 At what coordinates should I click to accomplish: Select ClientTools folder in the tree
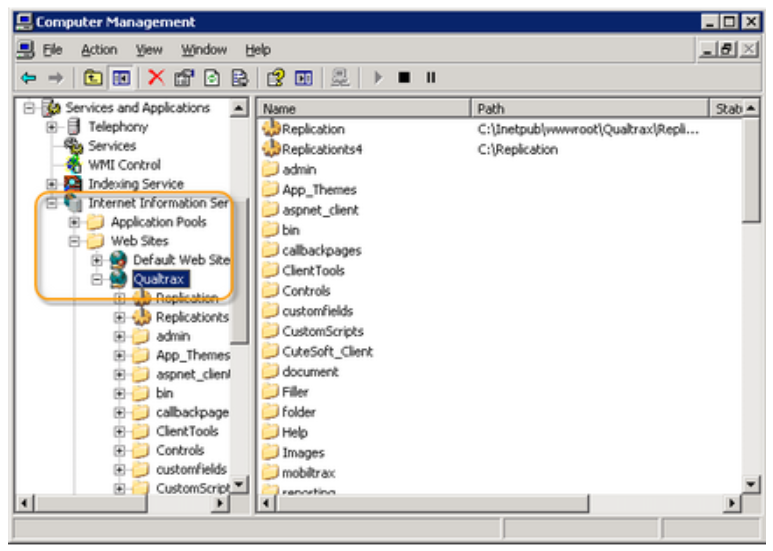click(x=187, y=431)
